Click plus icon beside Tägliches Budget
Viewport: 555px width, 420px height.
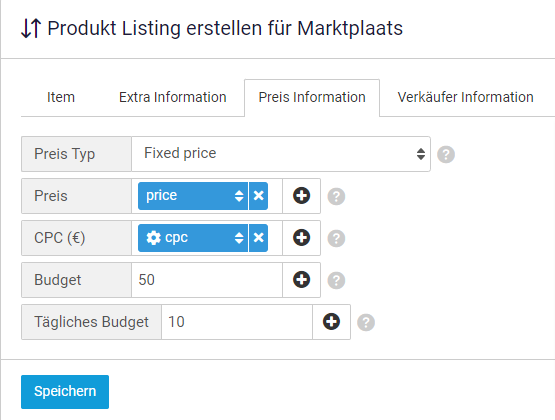tap(331, 322)
